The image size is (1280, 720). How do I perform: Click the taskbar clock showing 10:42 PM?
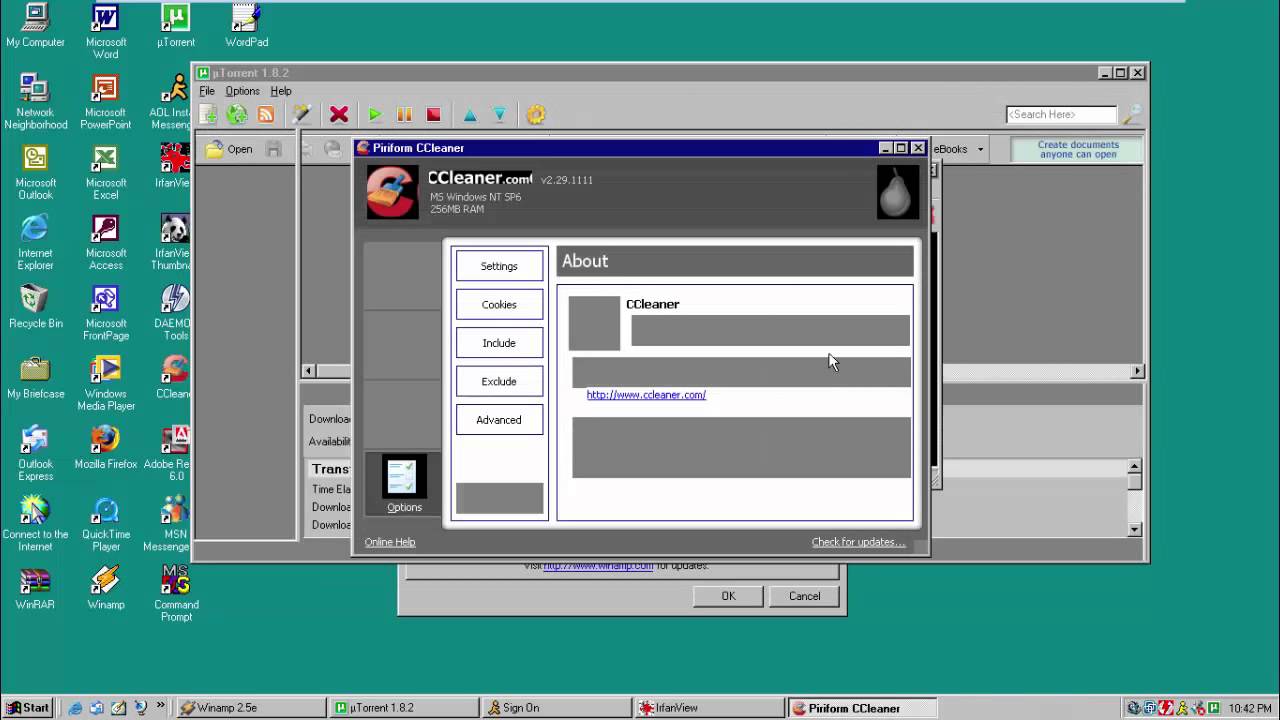[x=1250, y=708]
